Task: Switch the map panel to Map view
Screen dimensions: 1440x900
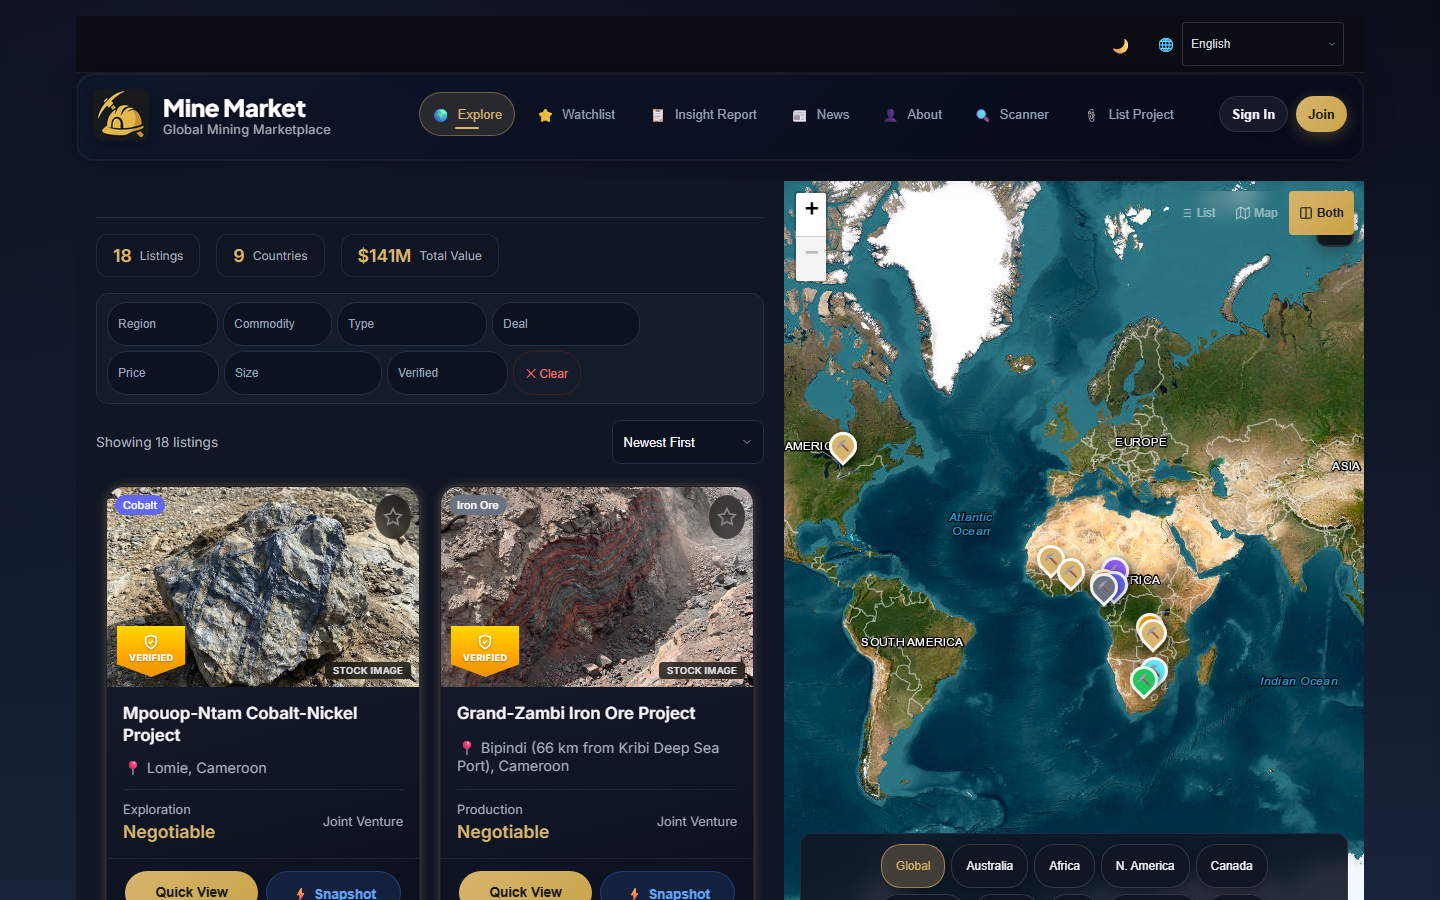Action: tap(1256, 212)
